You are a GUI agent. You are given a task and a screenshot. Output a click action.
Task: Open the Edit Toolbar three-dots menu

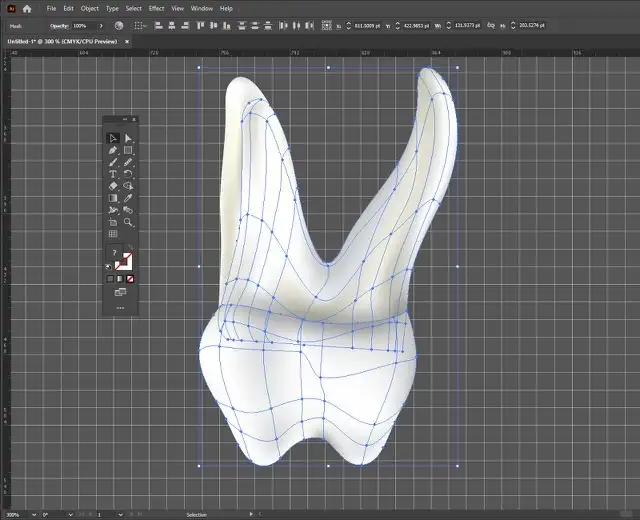coord(120,308)
